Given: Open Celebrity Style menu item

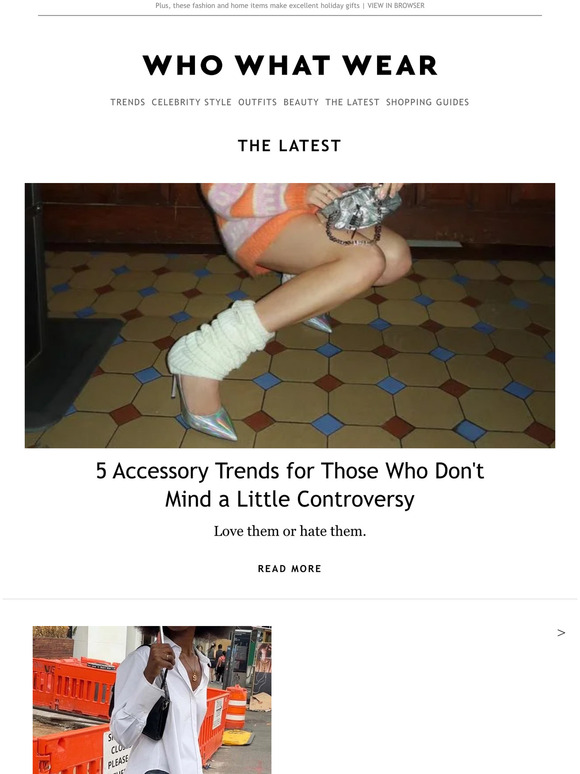Looking at the screenshot, I should click(191, 102).
